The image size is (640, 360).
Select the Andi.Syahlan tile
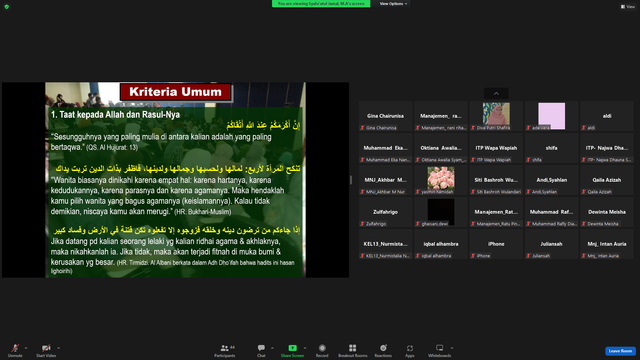551,180
